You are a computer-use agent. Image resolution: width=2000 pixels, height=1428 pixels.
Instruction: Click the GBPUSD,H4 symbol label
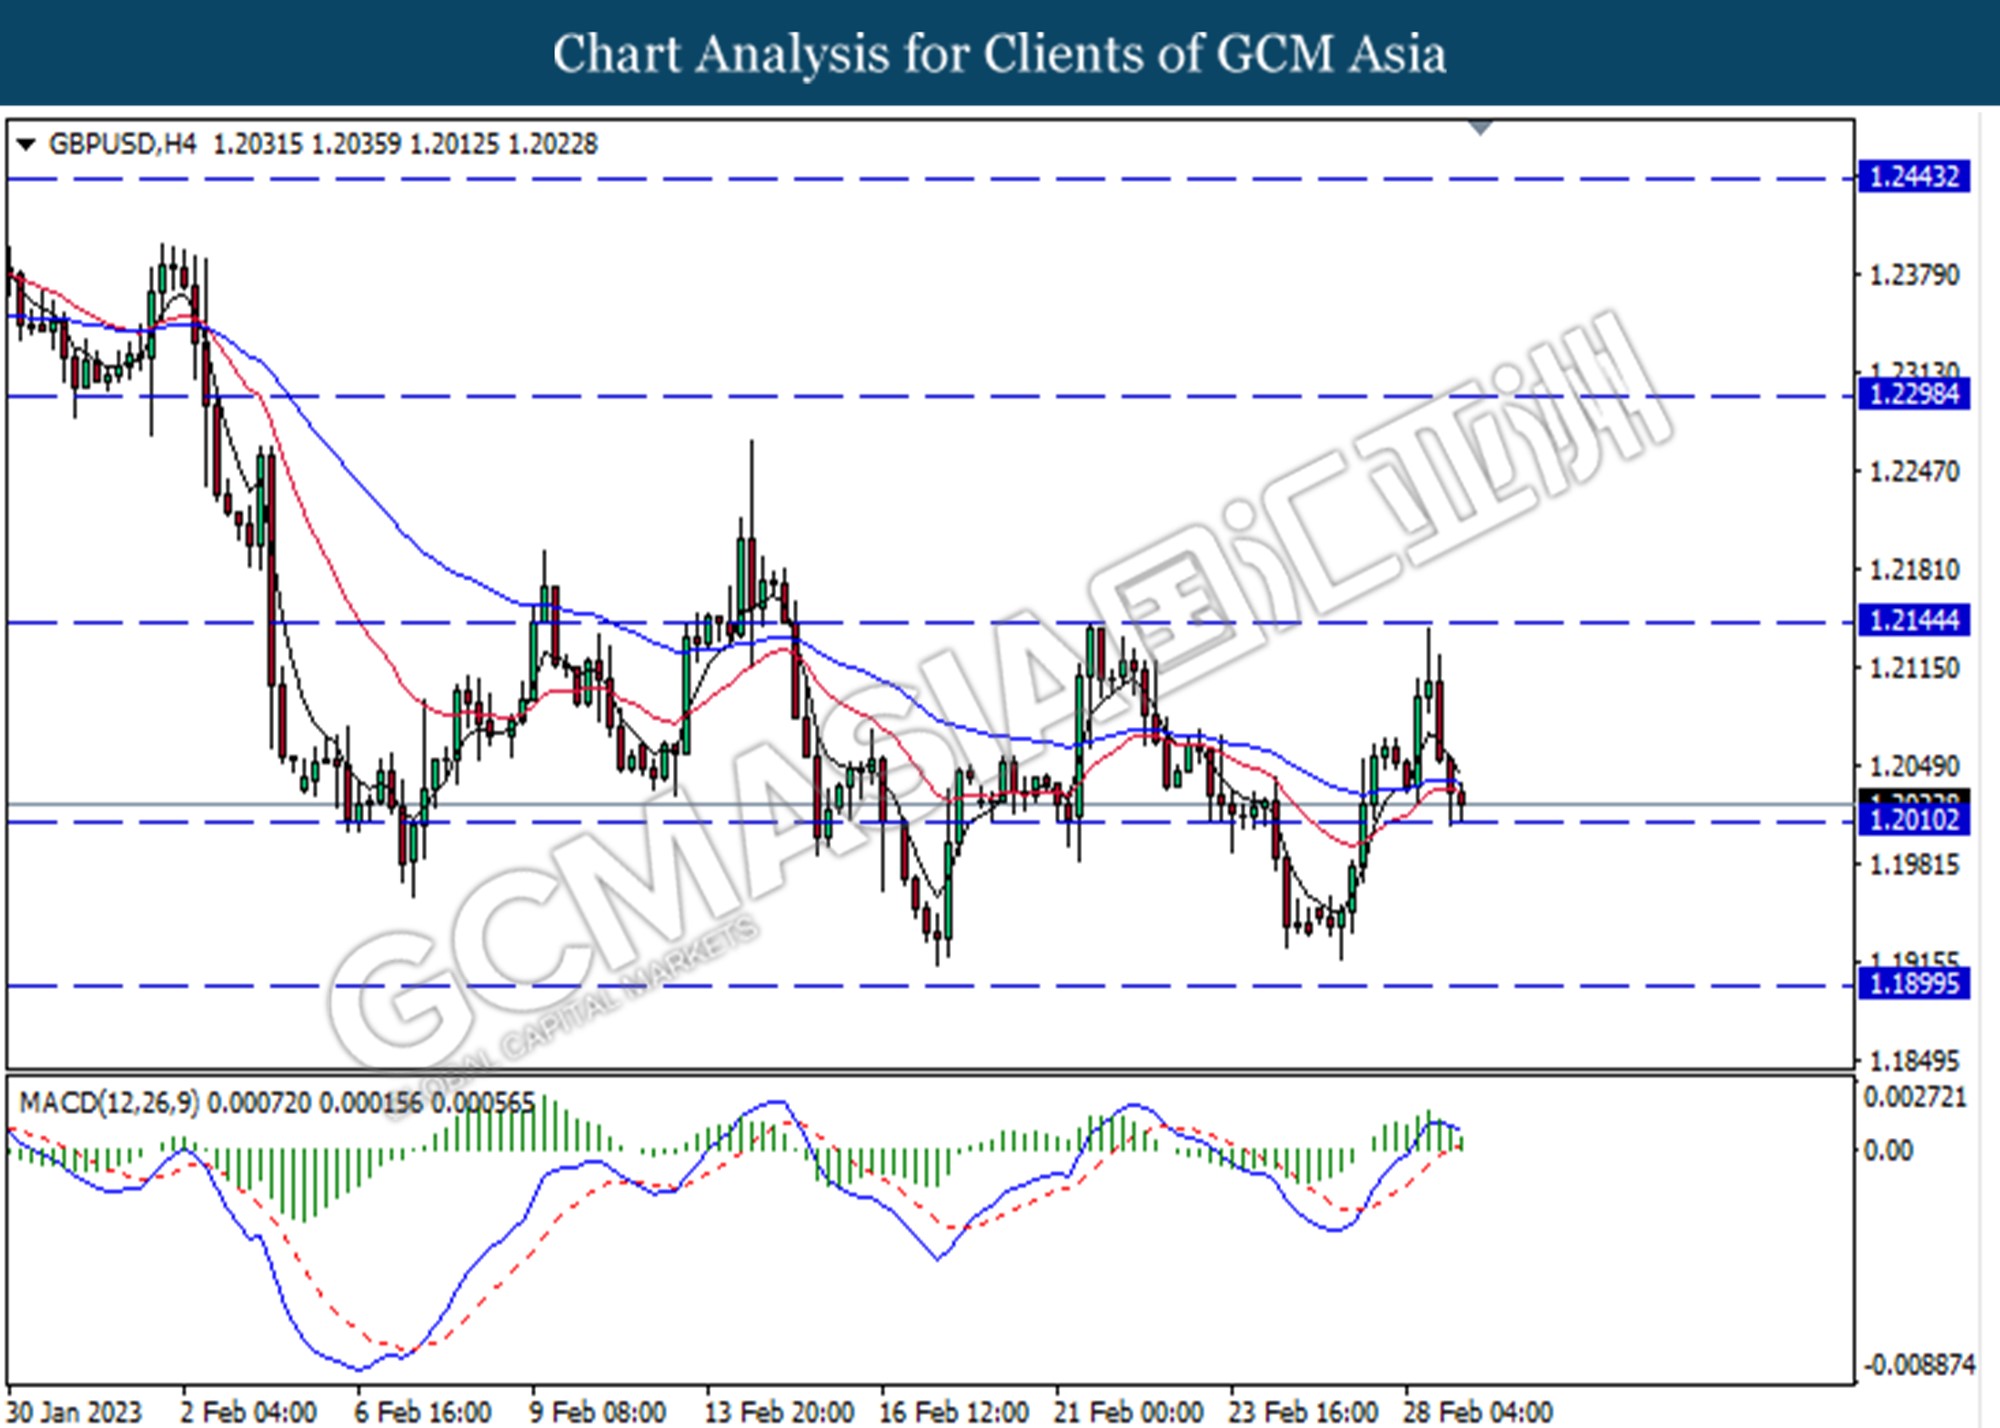(x=122, y=144)
